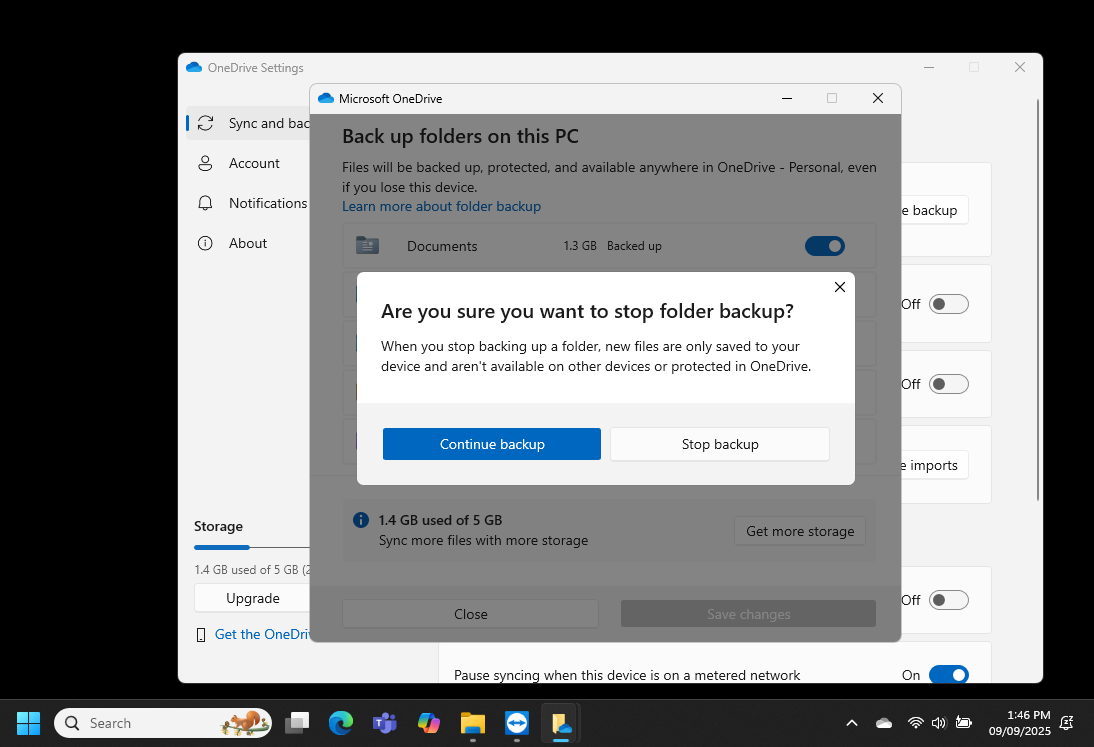Click the Documents folder icon
The width and height of the screenshot is (1094, 747).
pyautogui.click(x=367, y=246)
